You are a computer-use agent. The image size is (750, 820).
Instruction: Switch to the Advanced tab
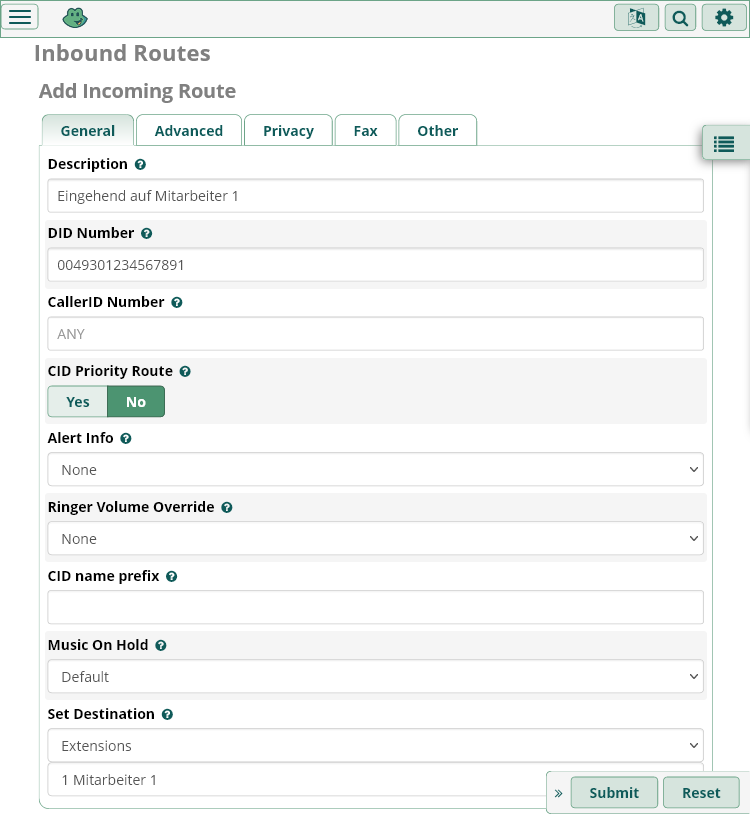[189, 131]
